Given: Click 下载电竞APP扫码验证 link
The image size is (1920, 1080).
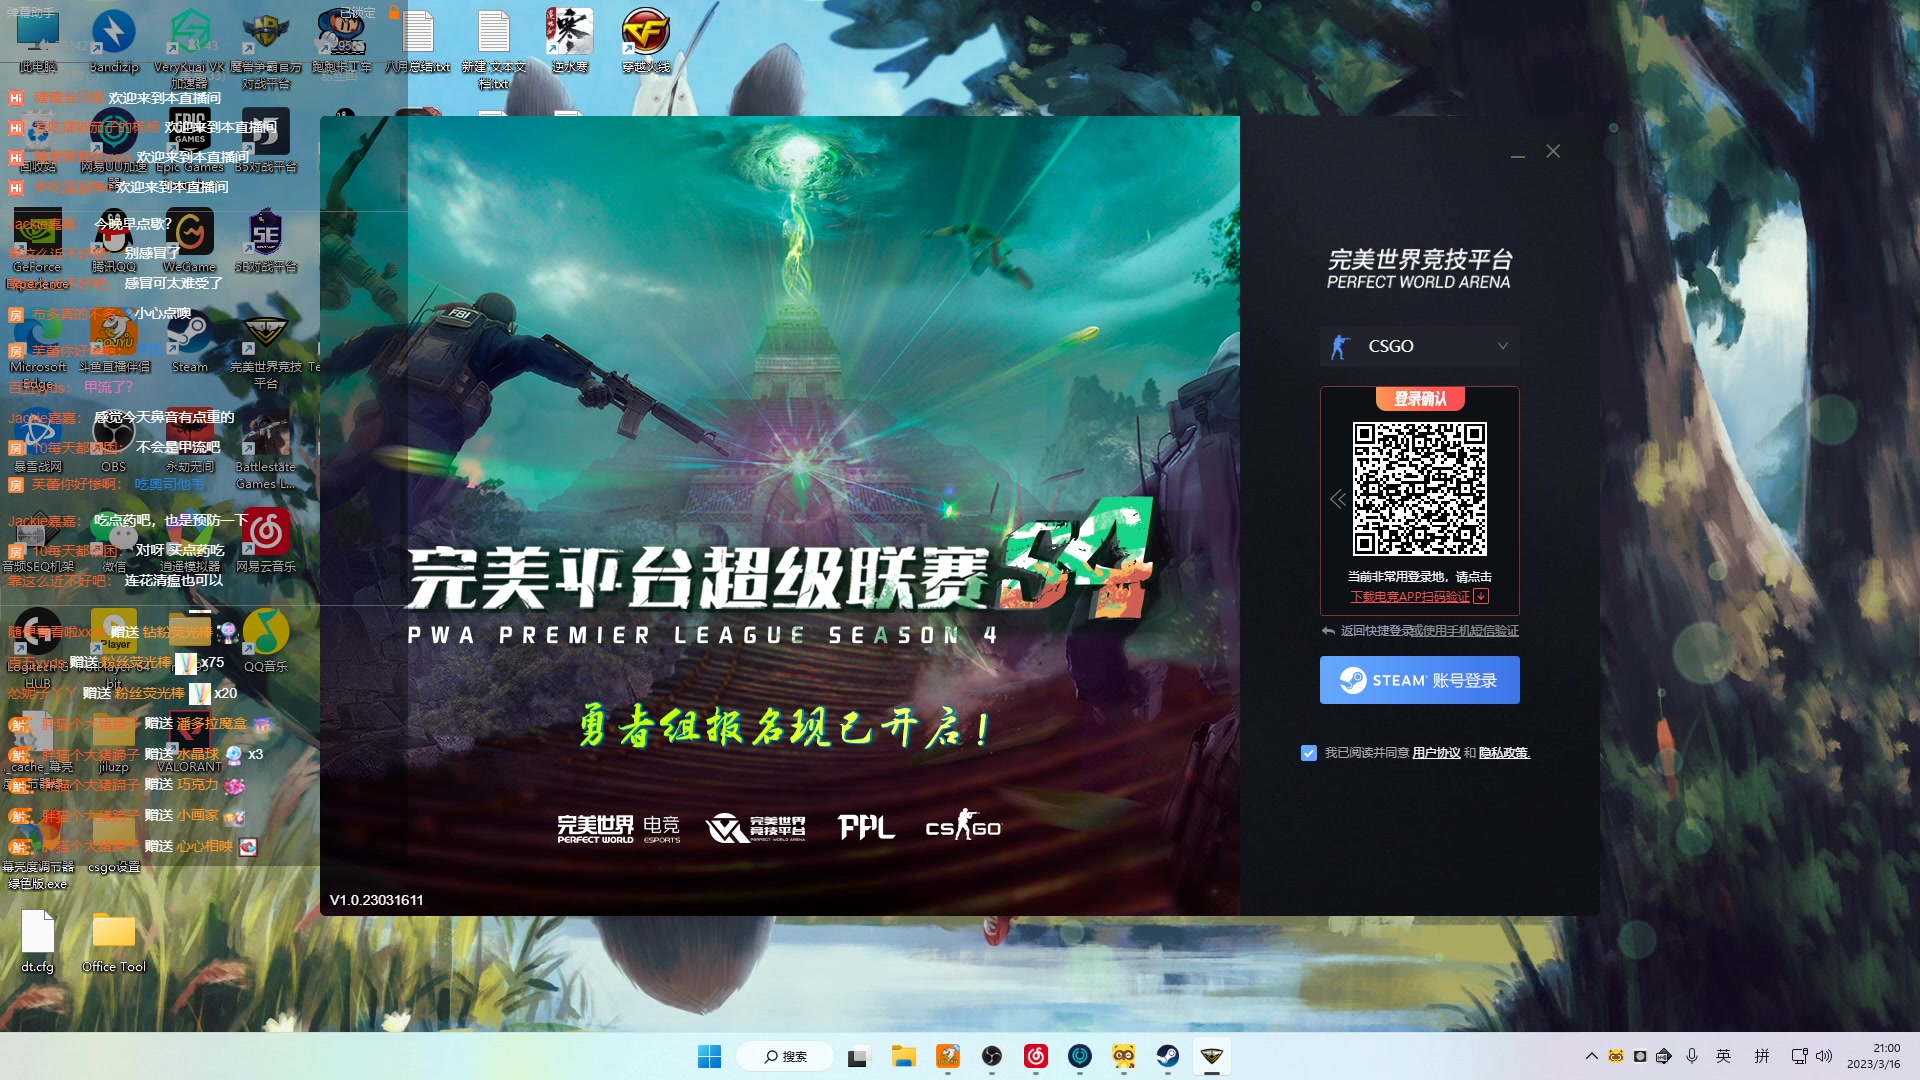Looking at the screenshot, I should (x=1419, y=596).
